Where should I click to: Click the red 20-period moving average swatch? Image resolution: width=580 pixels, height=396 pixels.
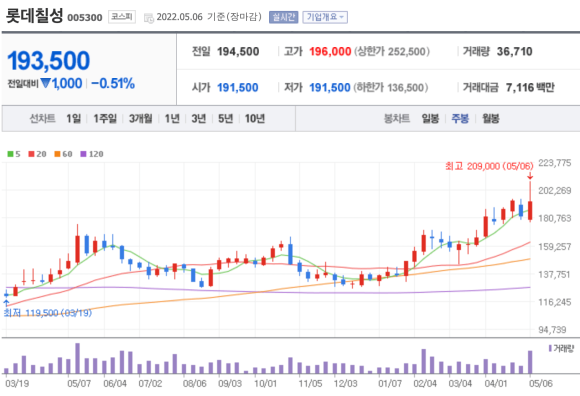31,154
